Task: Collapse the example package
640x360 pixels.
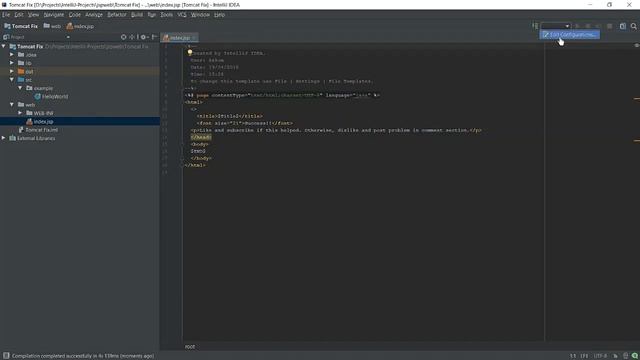Action: [20, 88]
